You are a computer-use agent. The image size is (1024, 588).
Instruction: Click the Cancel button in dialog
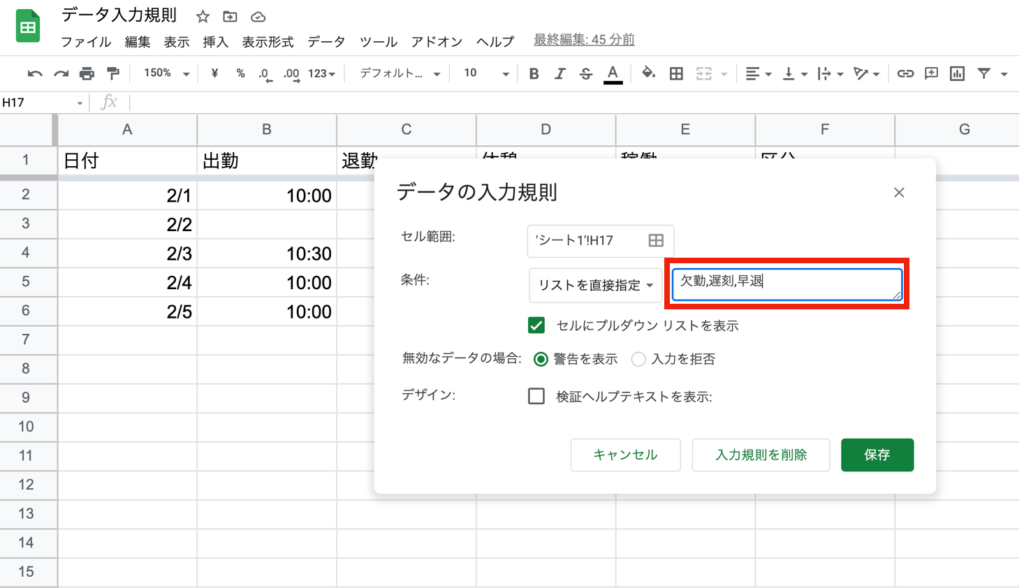click(x=626, y=455)
